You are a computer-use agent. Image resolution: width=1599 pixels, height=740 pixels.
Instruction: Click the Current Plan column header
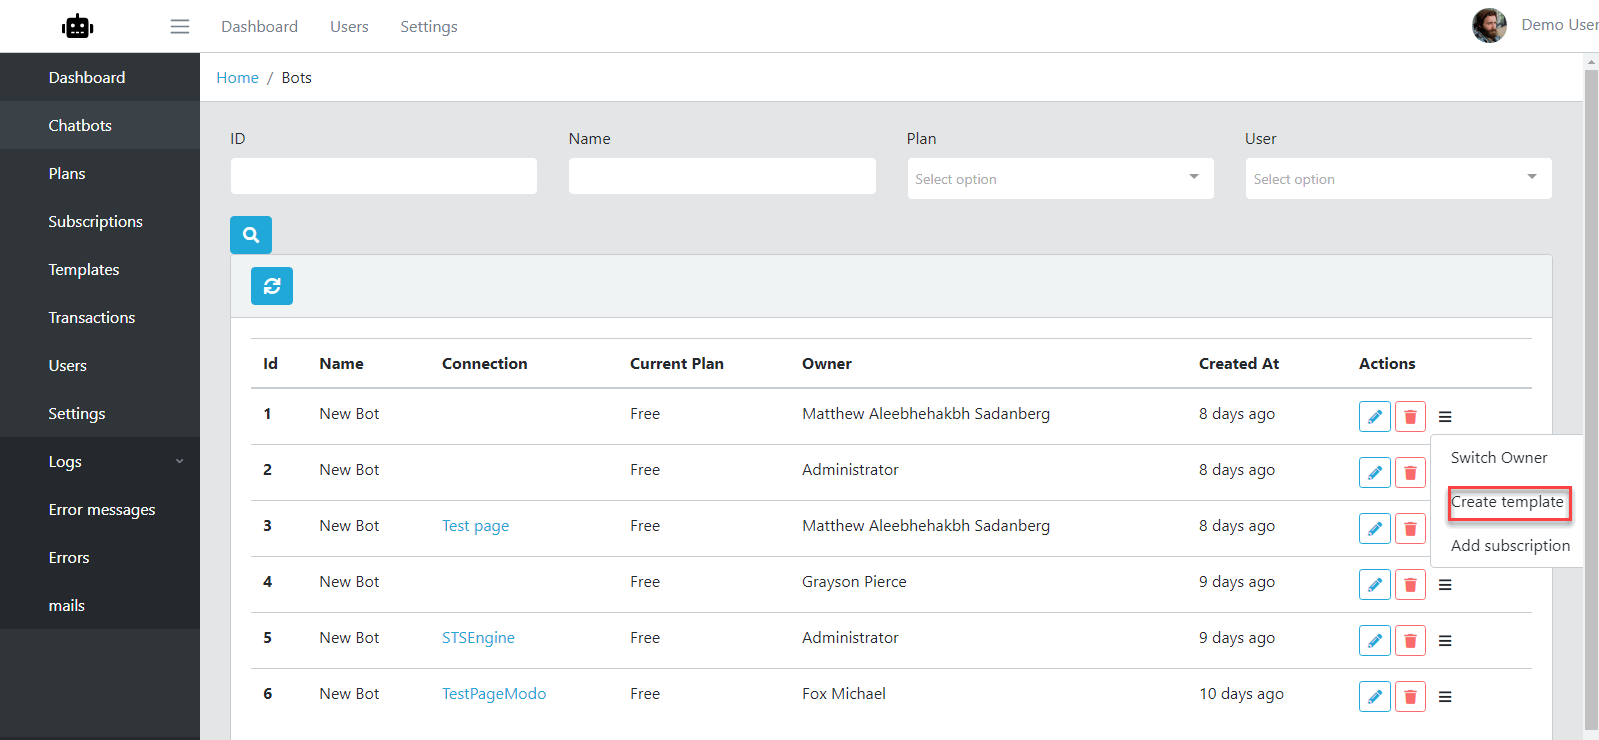[x=677, y=364]
